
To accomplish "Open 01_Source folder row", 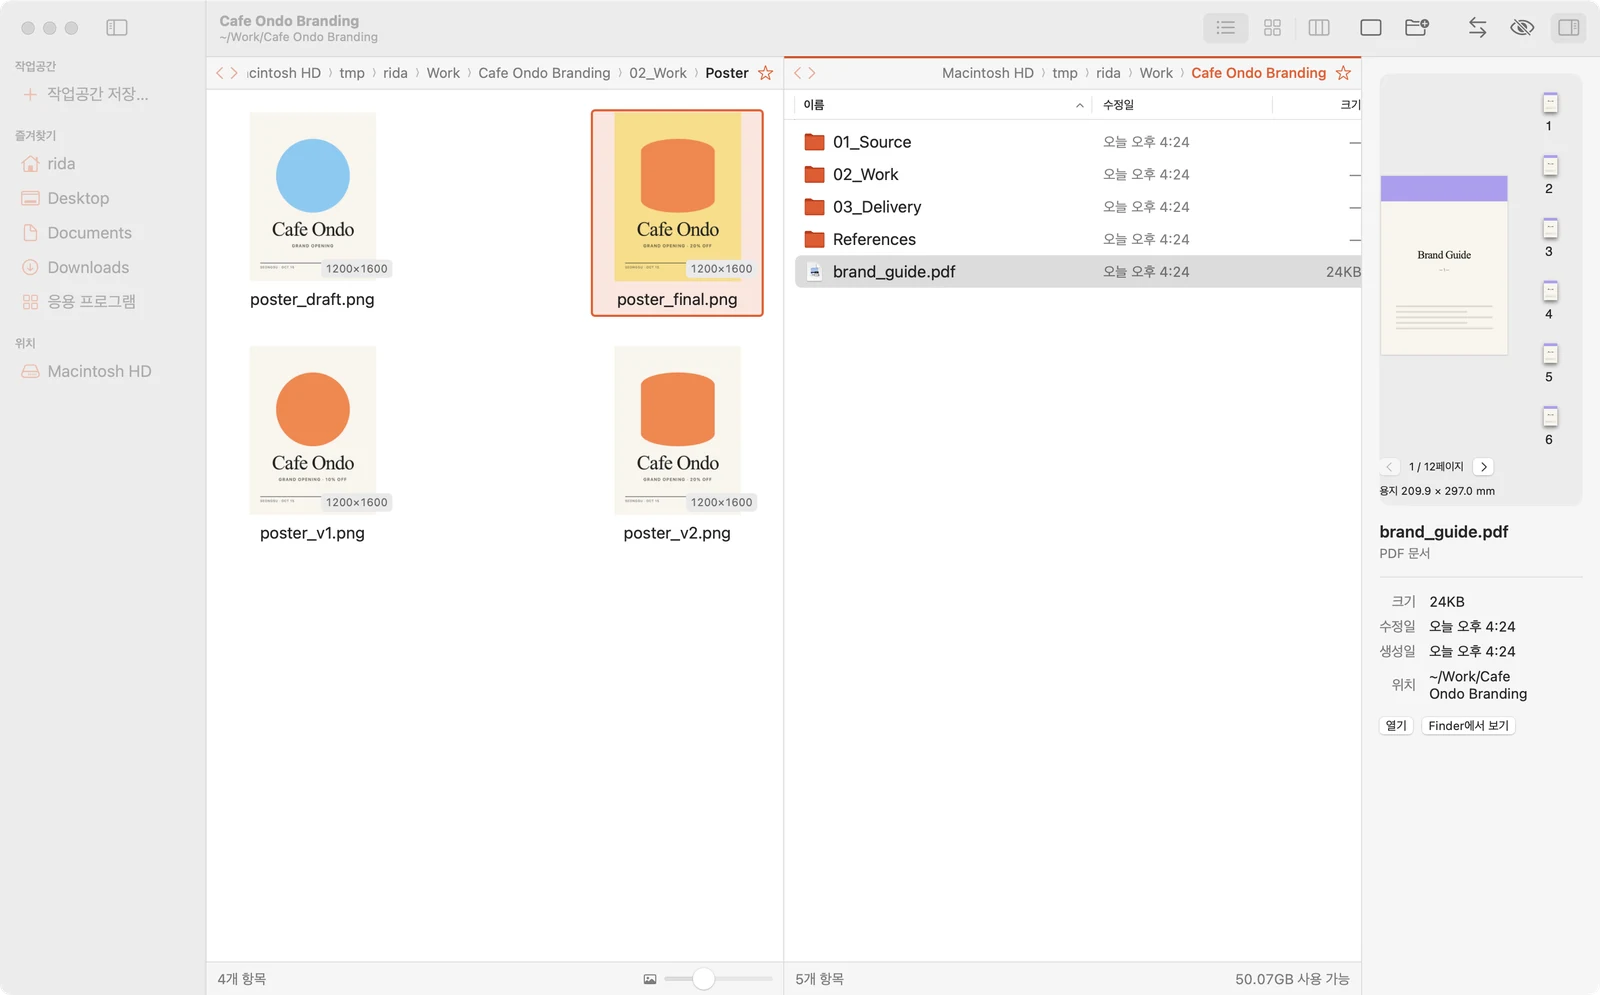I will 1078,142.
